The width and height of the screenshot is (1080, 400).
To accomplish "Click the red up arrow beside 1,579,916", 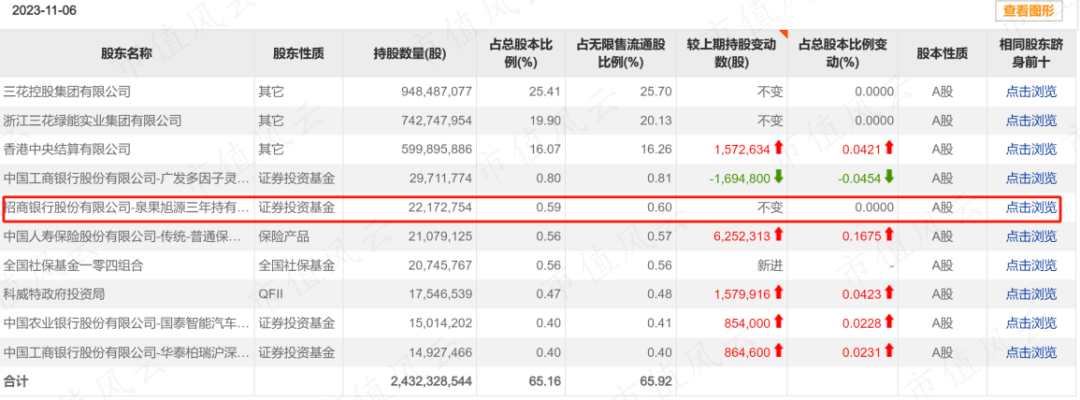I will (779, 294).
